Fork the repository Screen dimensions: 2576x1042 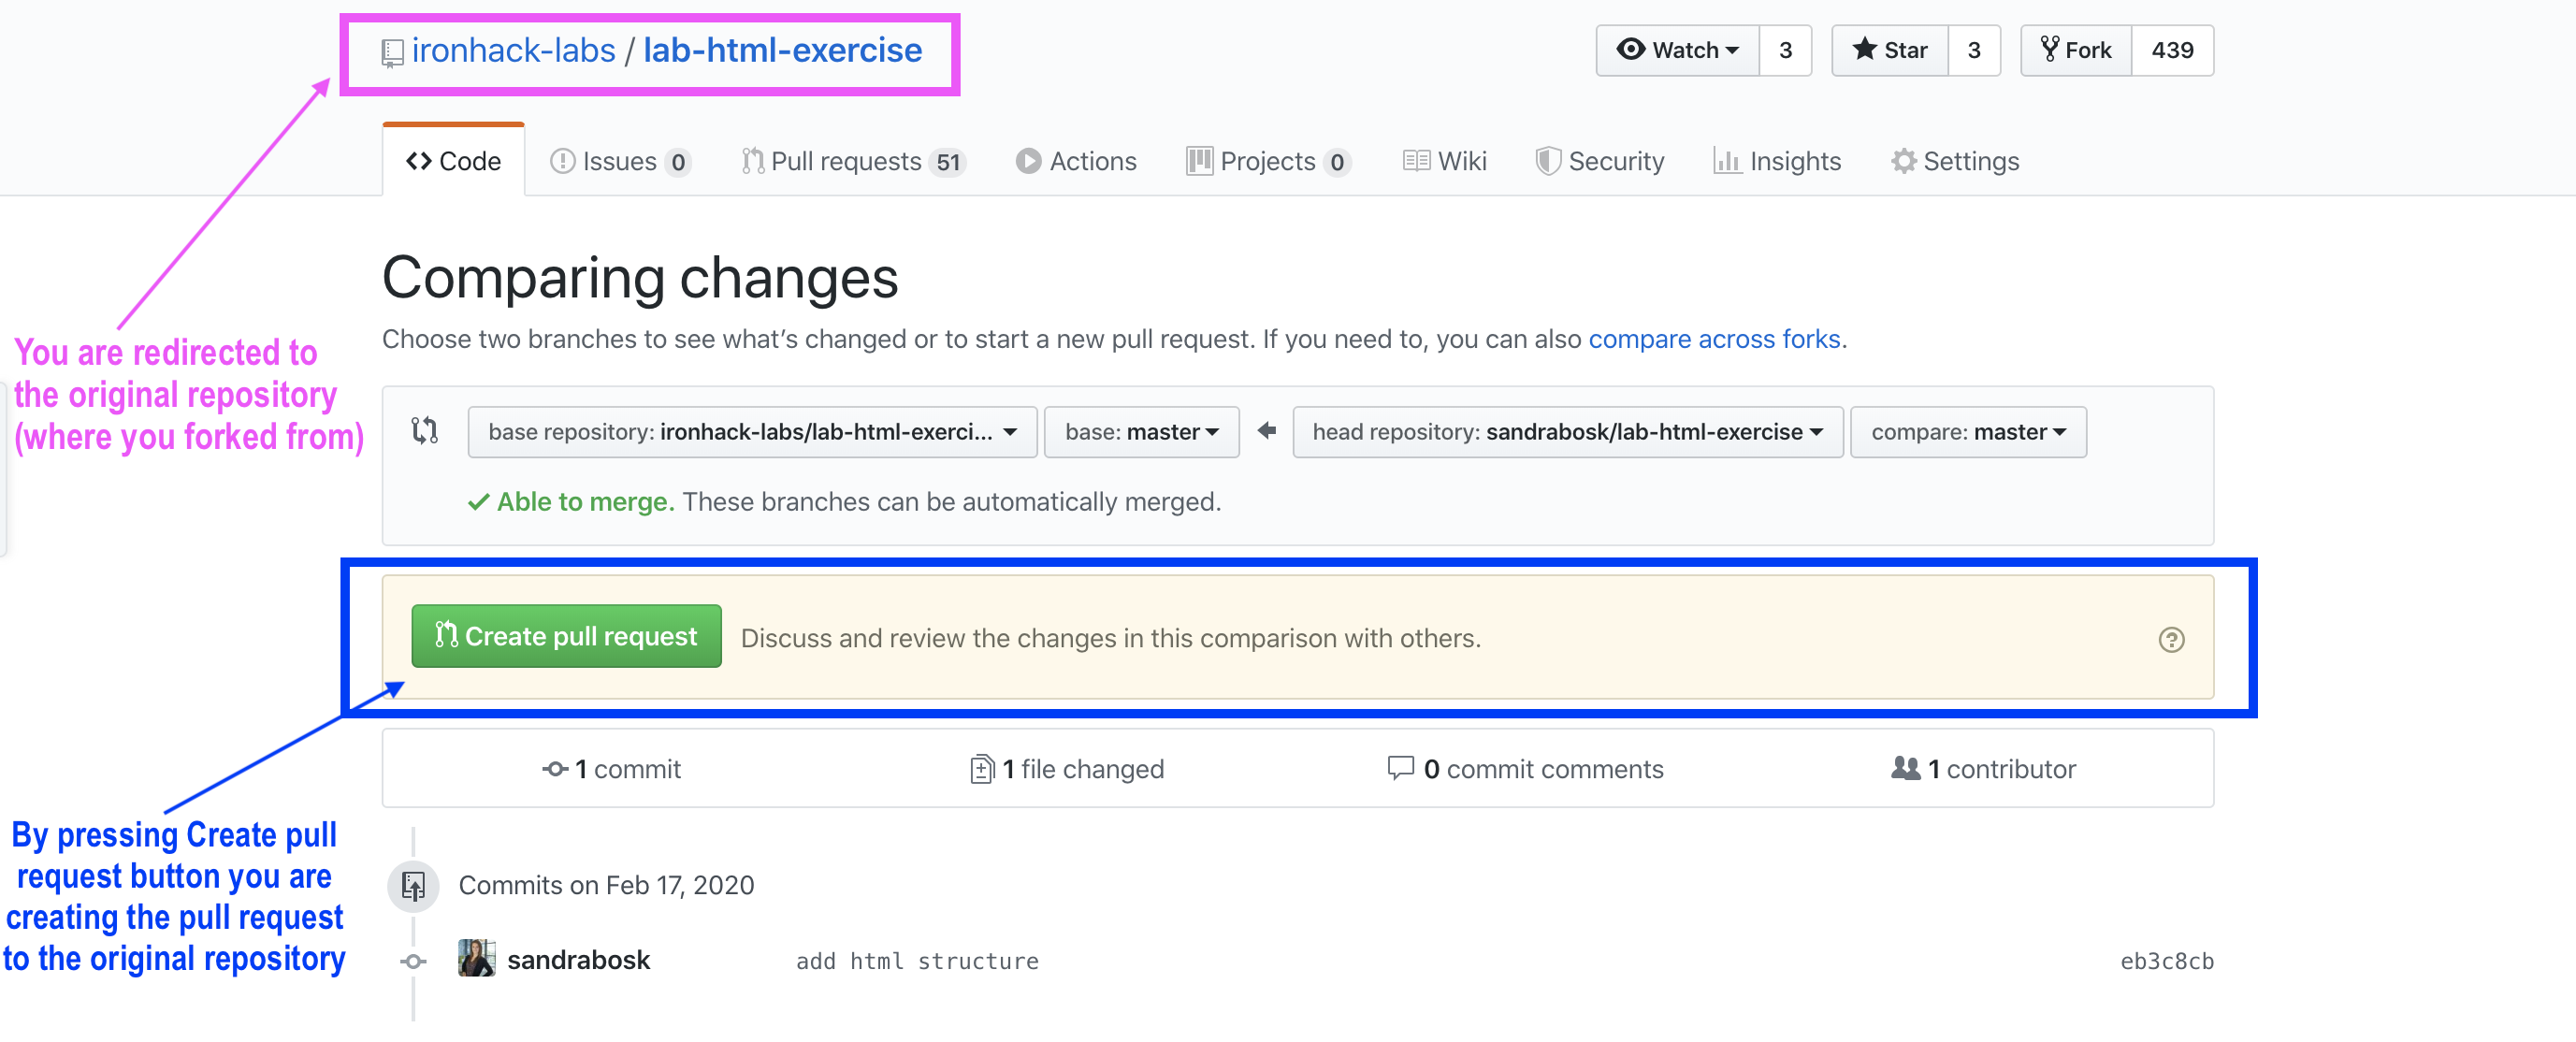tap(2077, 50)
